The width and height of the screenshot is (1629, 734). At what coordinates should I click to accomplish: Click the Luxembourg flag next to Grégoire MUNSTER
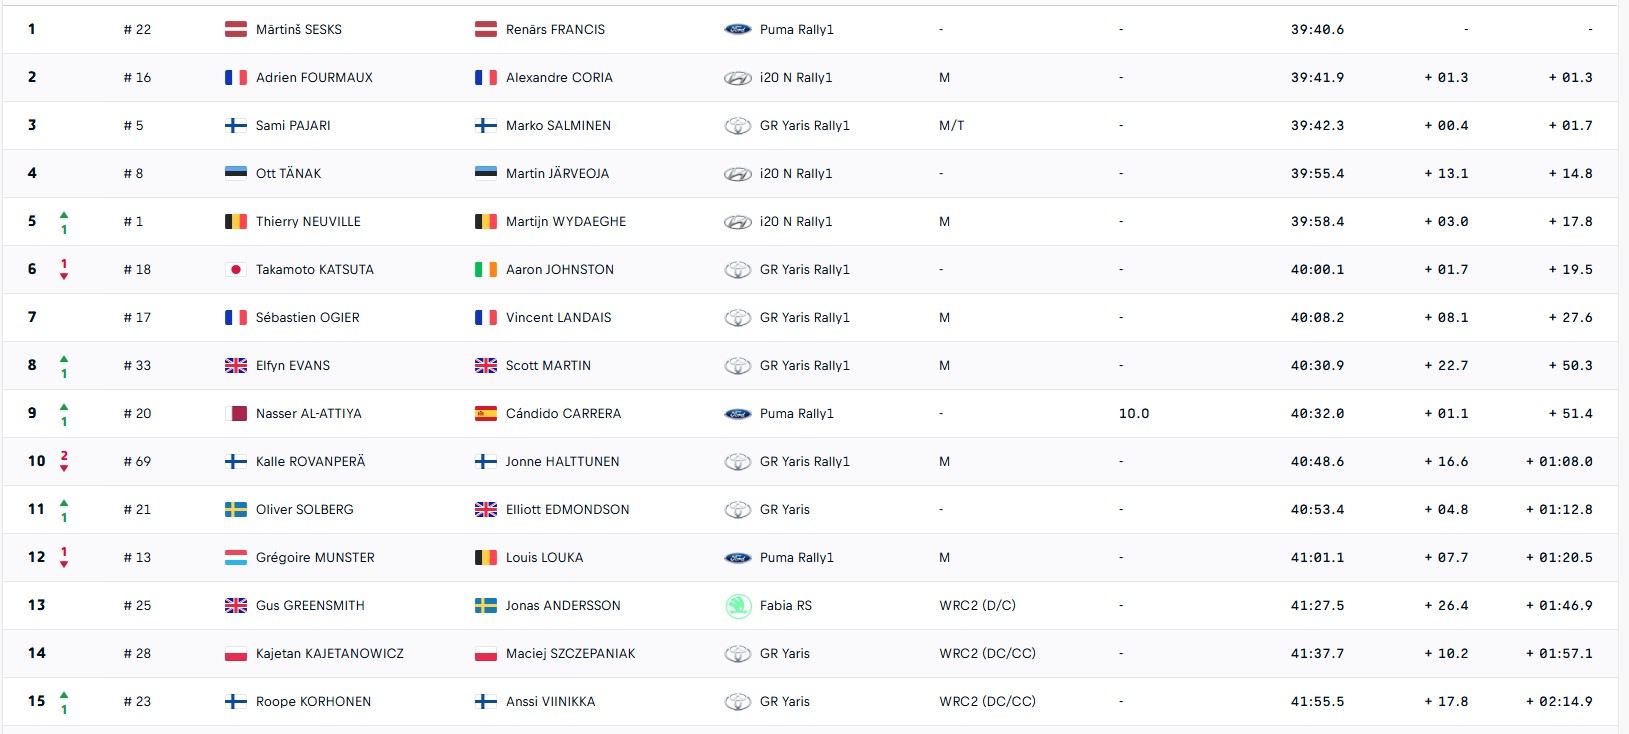coord(236,558)
